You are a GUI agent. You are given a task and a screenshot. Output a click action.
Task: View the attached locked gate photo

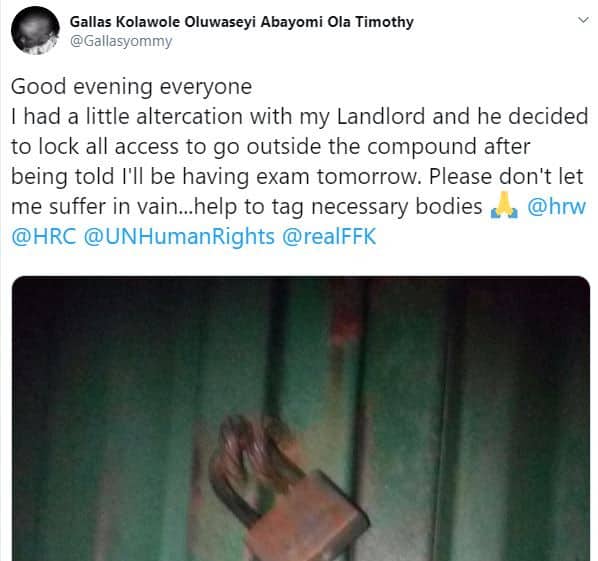[301, 418]
